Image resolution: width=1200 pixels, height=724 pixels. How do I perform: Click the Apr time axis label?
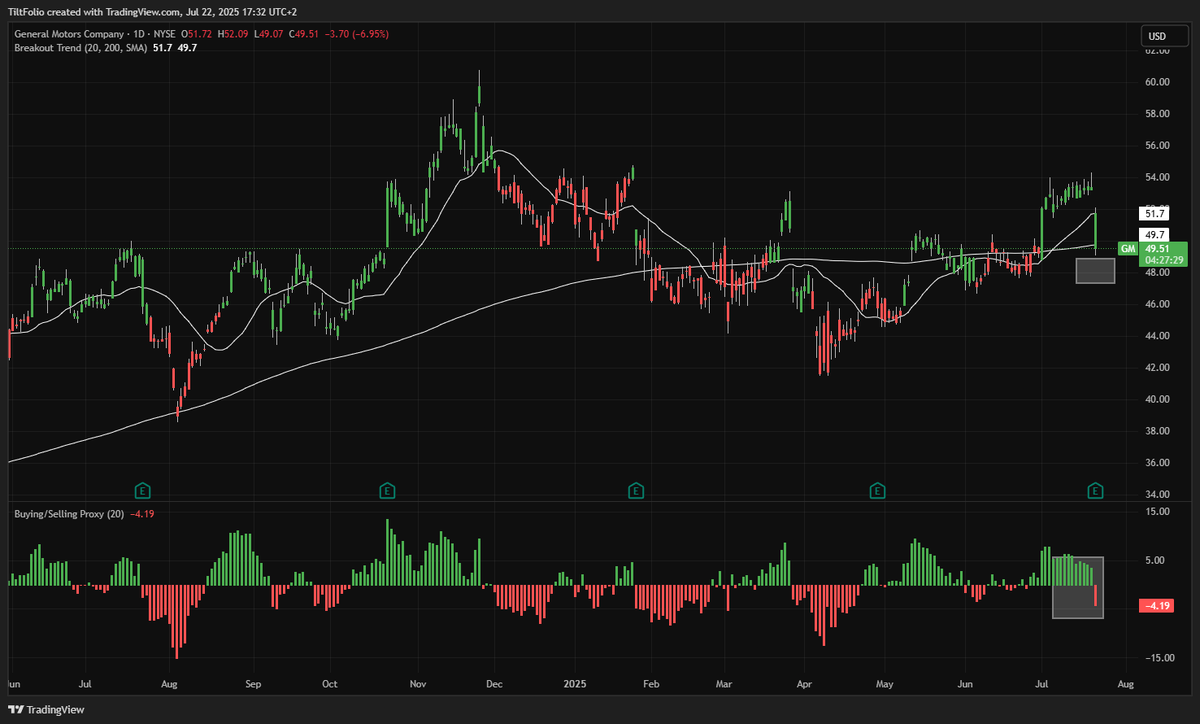point(804,686)
